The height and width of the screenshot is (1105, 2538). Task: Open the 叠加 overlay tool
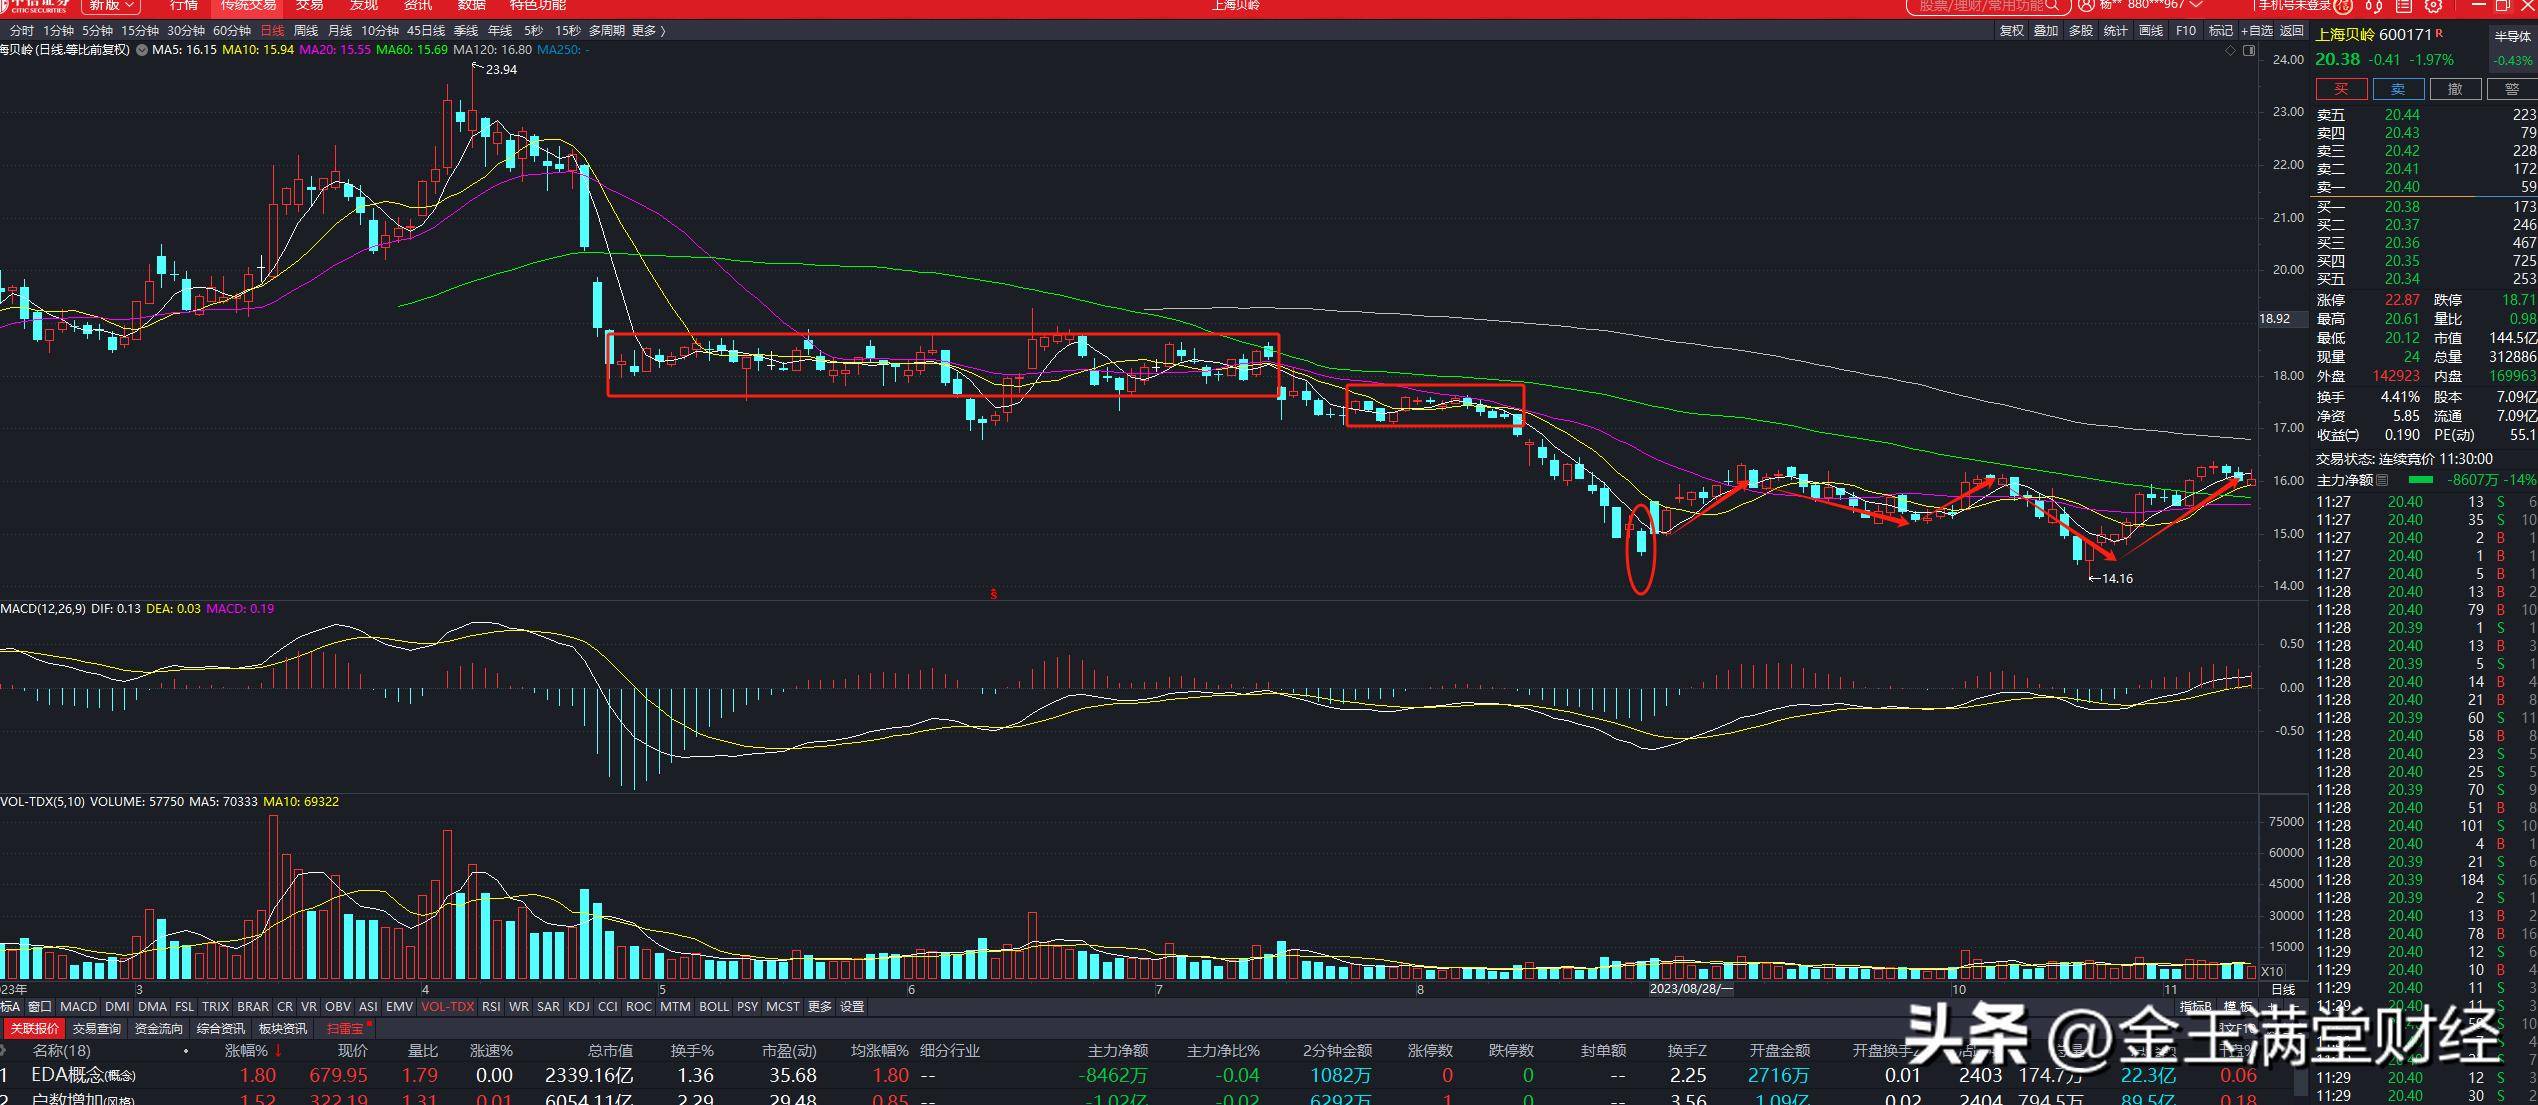(2046, 31)
